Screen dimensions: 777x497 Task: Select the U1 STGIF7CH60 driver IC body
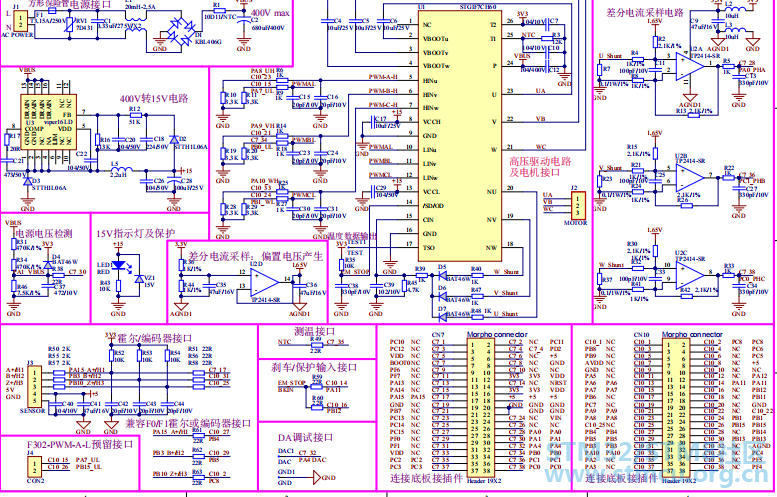pos(460,136)
